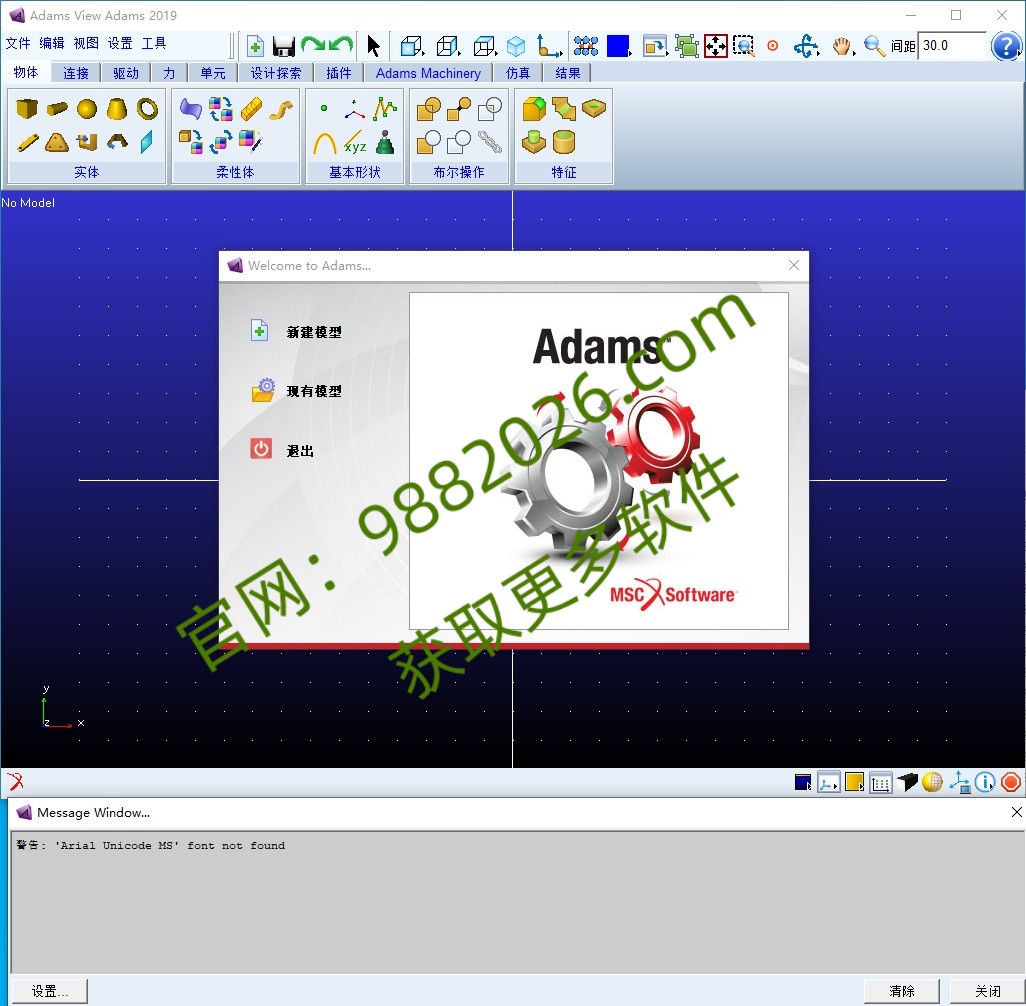Select the fillet feature tool
Screen dimensions: 1026x1006
click(x=533, y=109)
